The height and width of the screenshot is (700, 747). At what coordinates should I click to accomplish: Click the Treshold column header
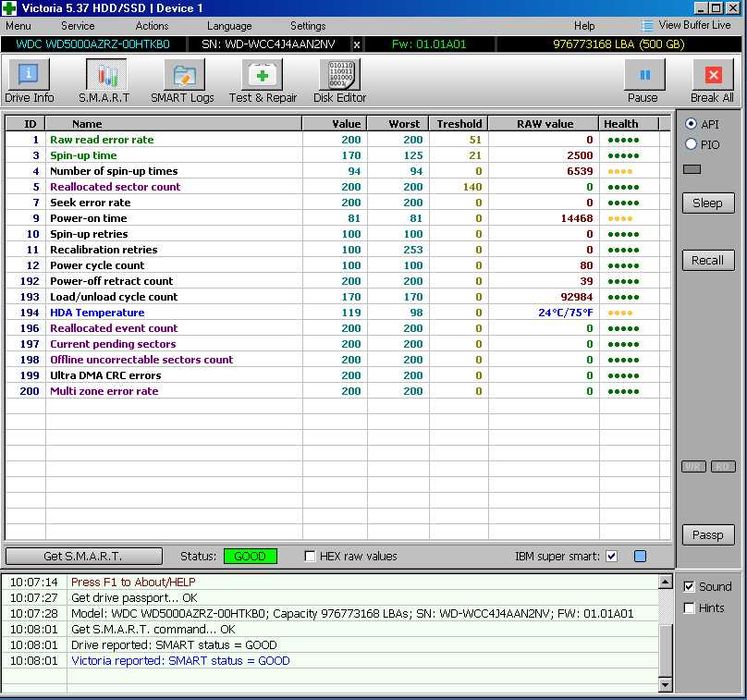pyautogui.click(x=459, y=124)
